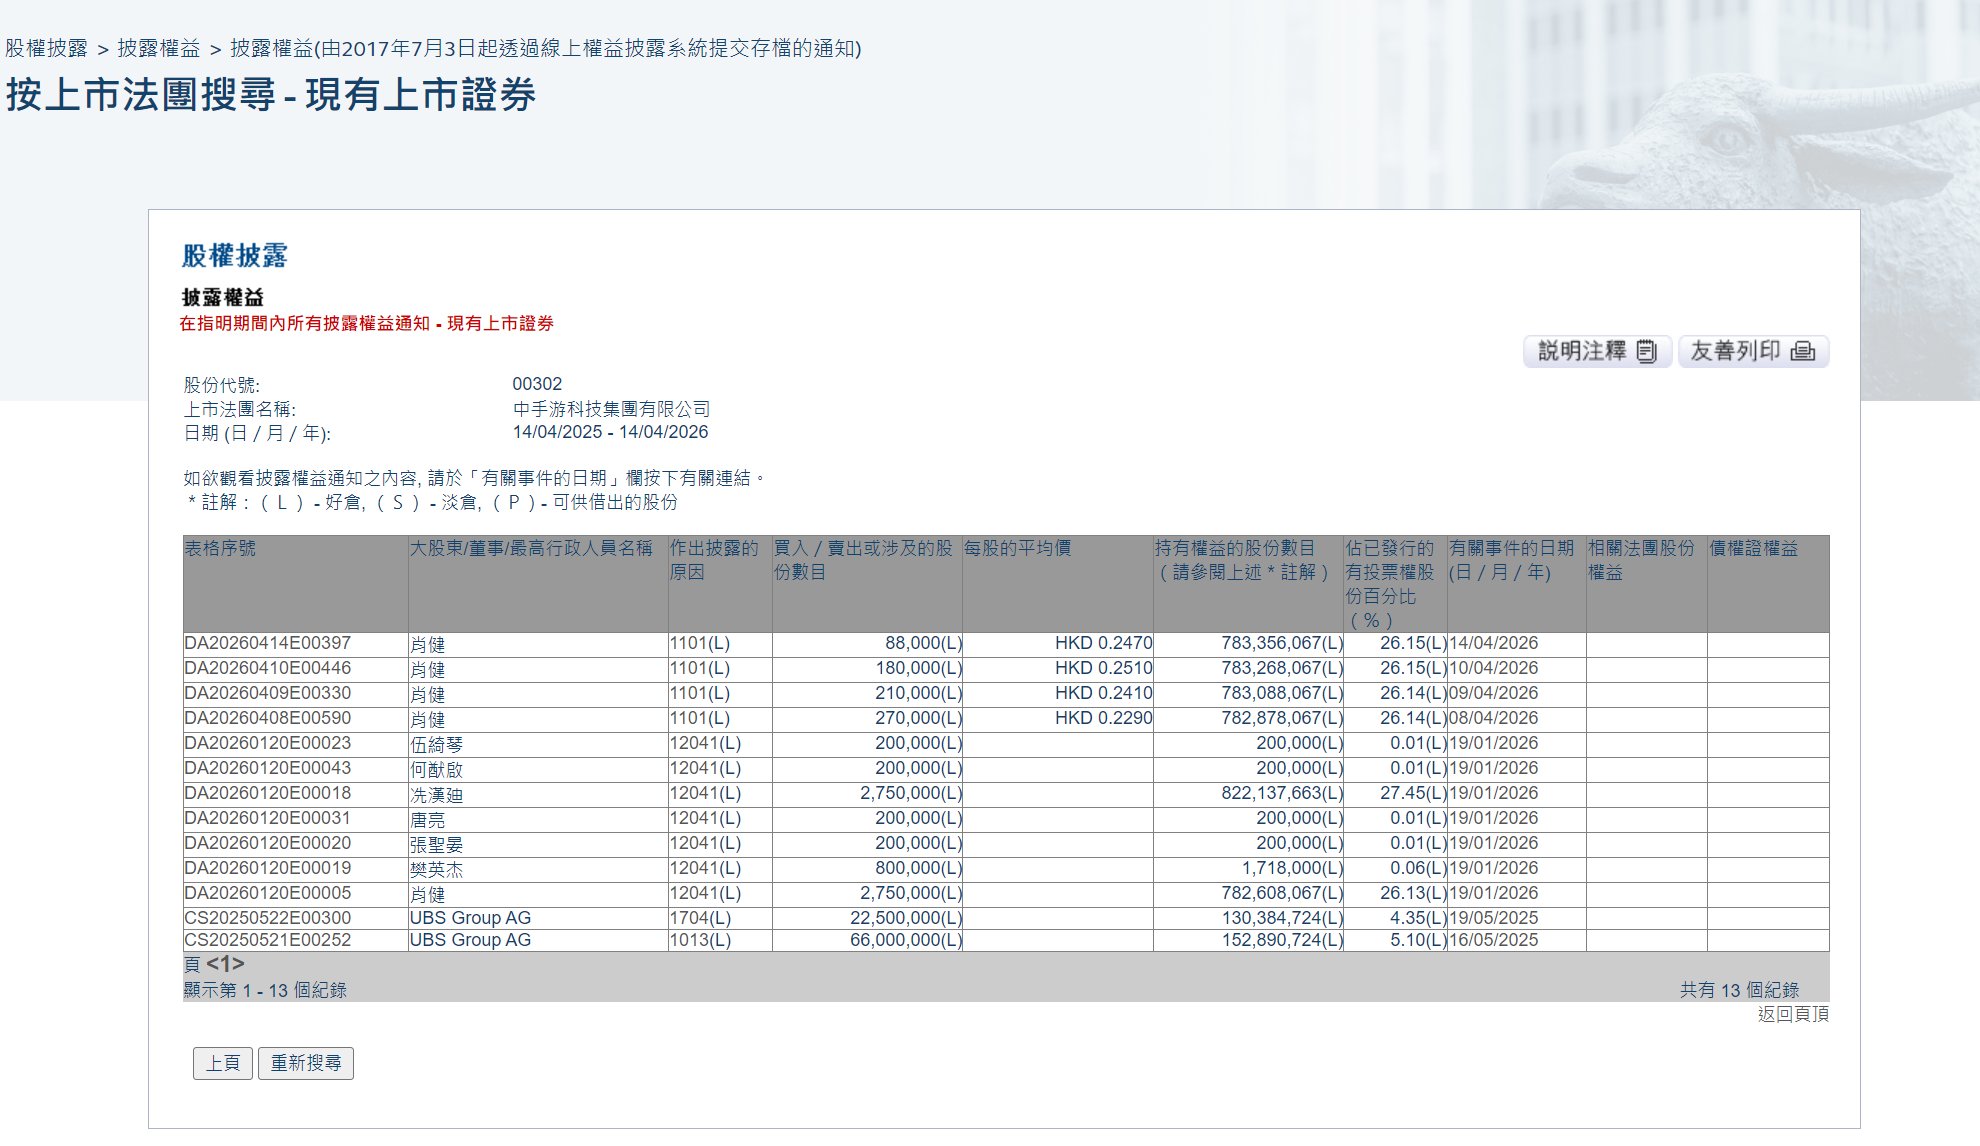Click the 股權披露 breadcrumb link
1980x1146 pixels.
click(x=47, y=48)
